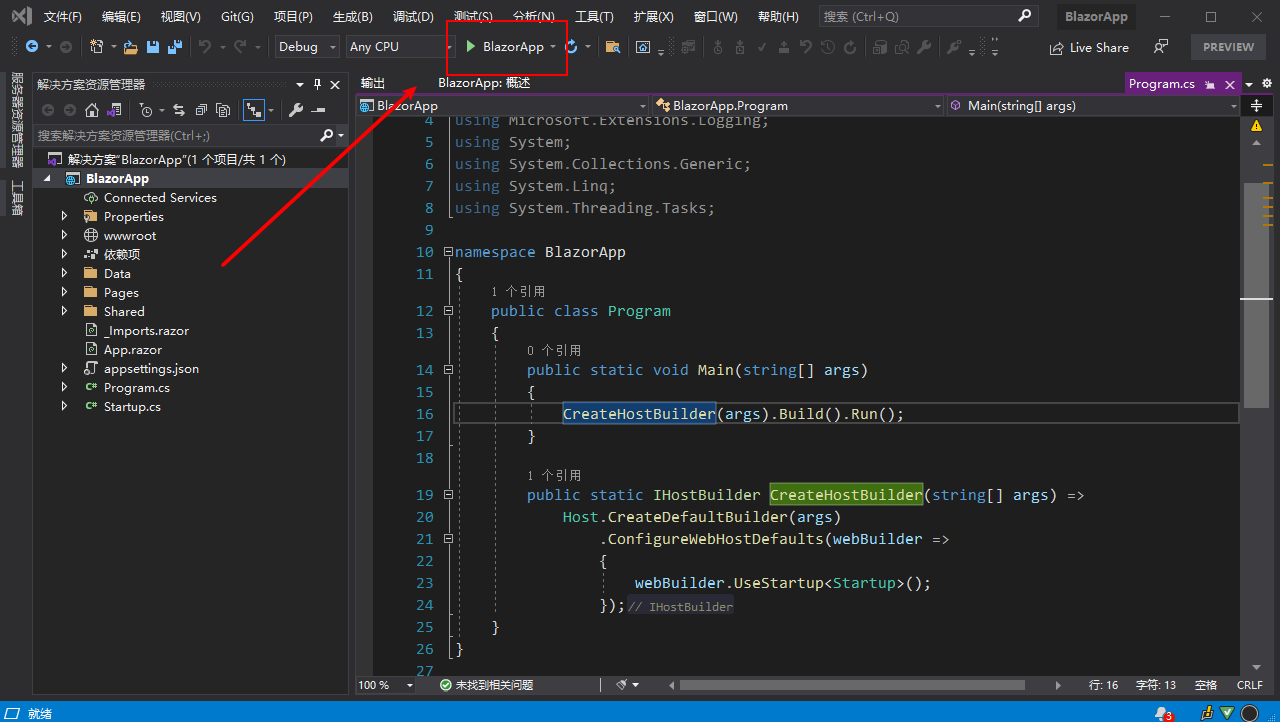The image size is (1280, 722).
Task: Click the editor settings gear near tabs
Action: click(x=1267, y=84)
